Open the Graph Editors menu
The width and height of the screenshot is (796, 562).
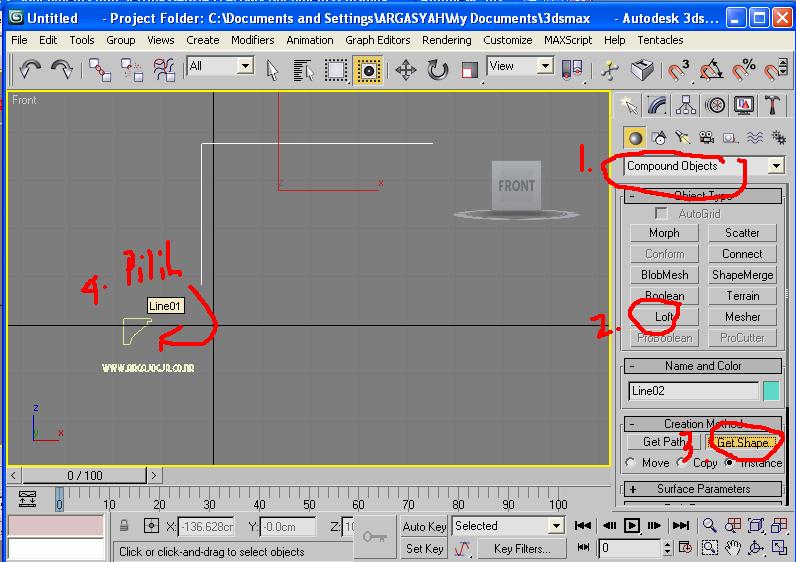click(378, 40)
